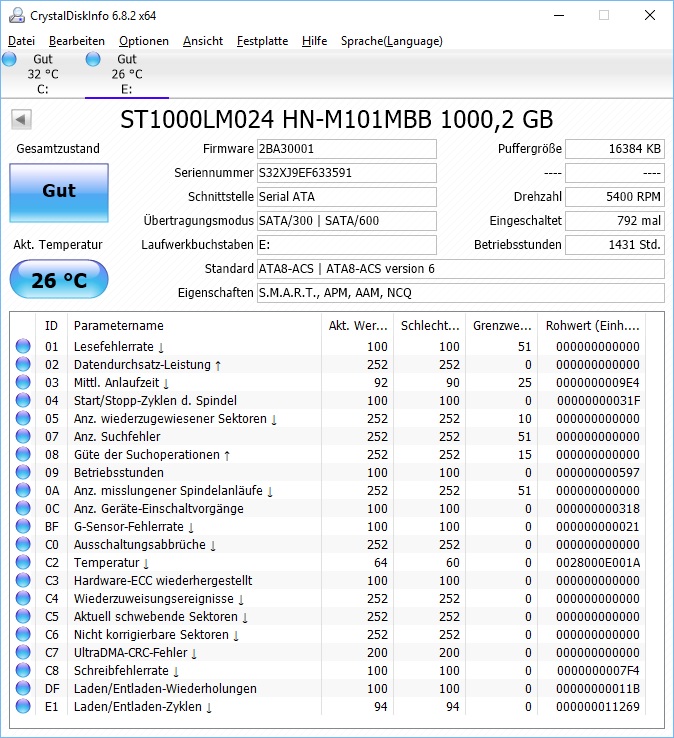Open the Bearbeiten menu
The height and width of the screenshot is (738, 674).
coord(77,41)
